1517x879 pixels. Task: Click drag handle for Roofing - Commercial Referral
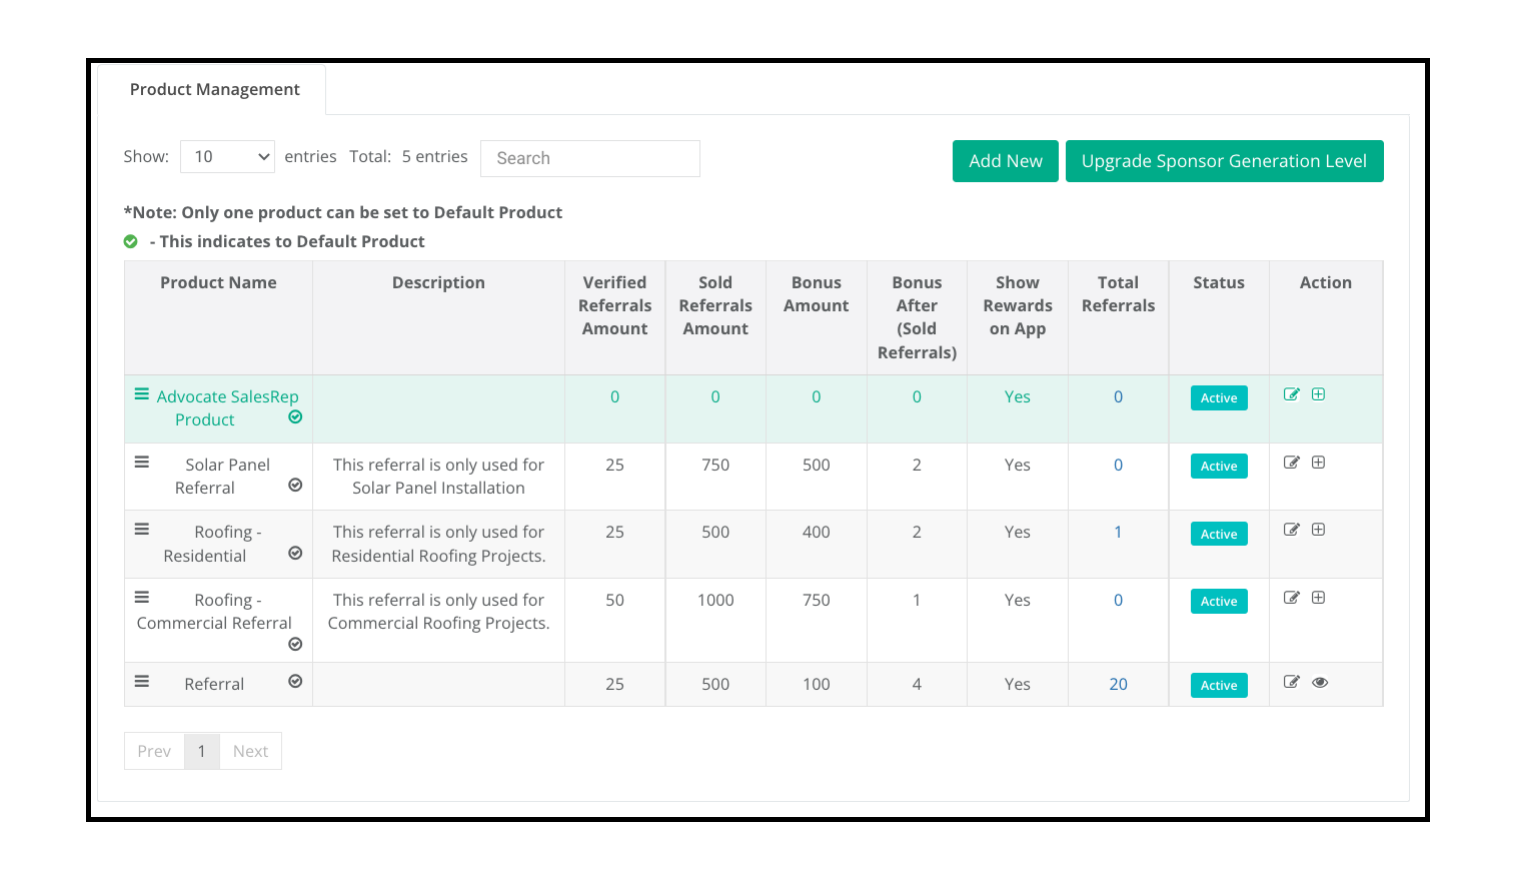tap(142, 598)
